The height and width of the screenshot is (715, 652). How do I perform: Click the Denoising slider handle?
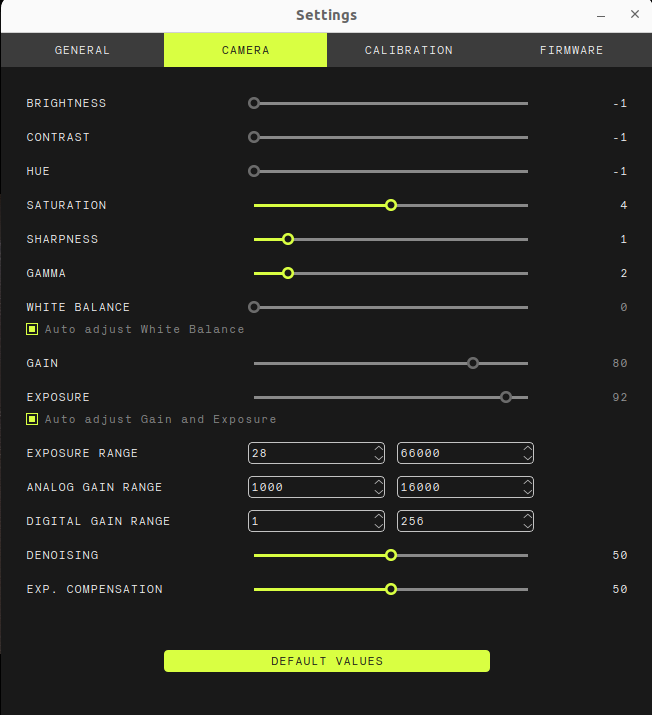[x=391, y=555]
